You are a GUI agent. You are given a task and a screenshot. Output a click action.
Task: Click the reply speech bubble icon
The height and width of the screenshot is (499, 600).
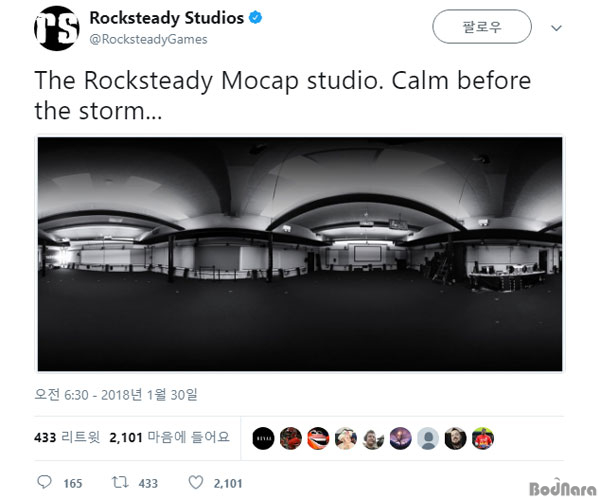[x=44, y=482]
